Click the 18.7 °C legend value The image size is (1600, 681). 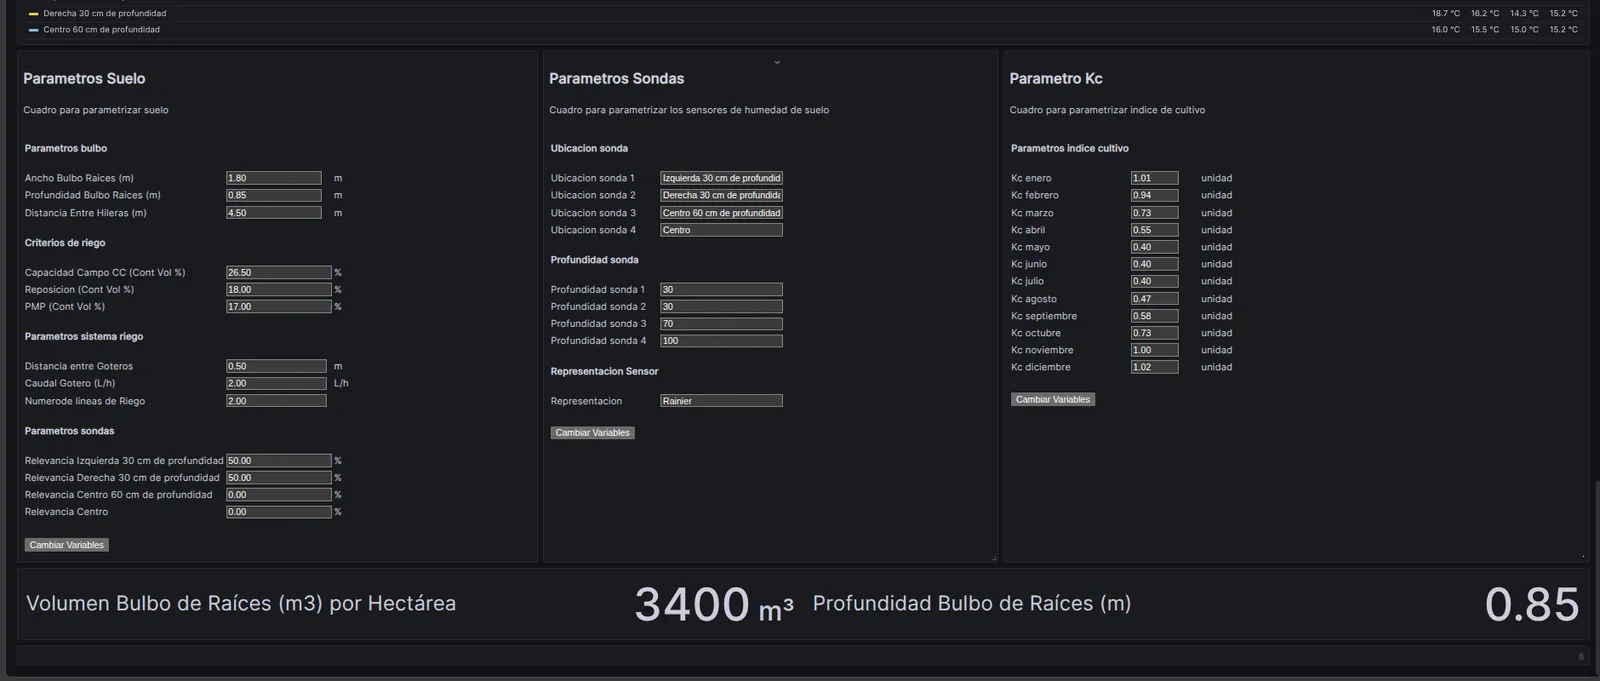(x=1446, y=14)
